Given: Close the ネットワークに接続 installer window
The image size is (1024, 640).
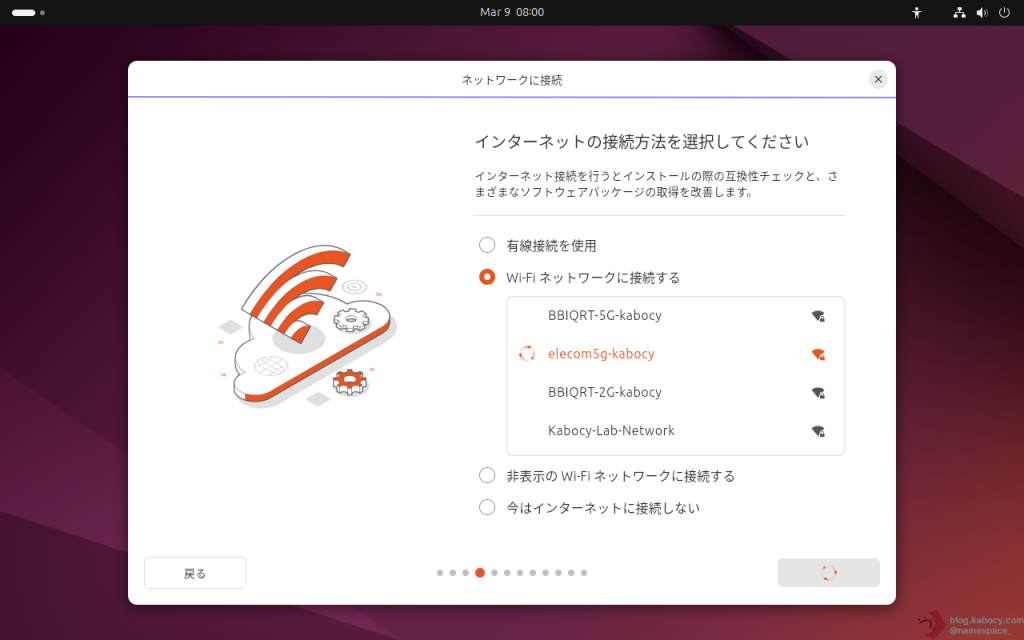Looking at the screenshot, I should [x=878, y=79].
